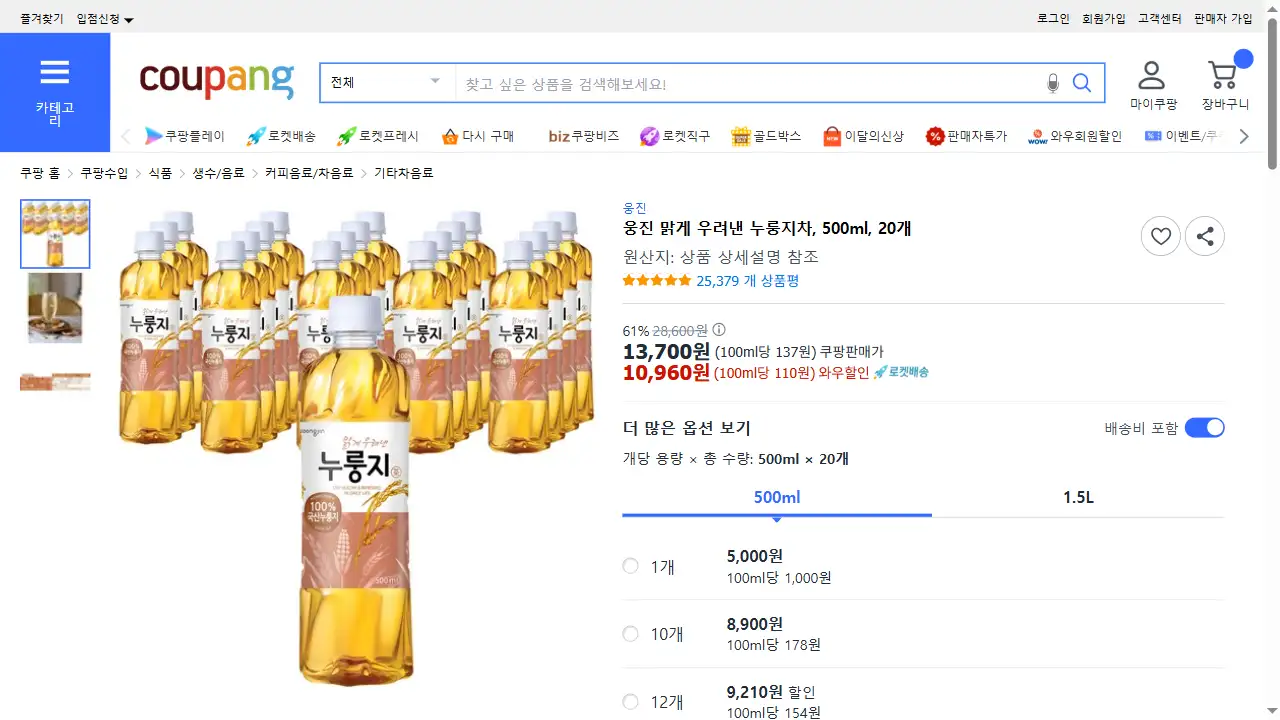
Task: Open biz 쿠팡비즈 shortcut
Action: [x=584, y=136]
